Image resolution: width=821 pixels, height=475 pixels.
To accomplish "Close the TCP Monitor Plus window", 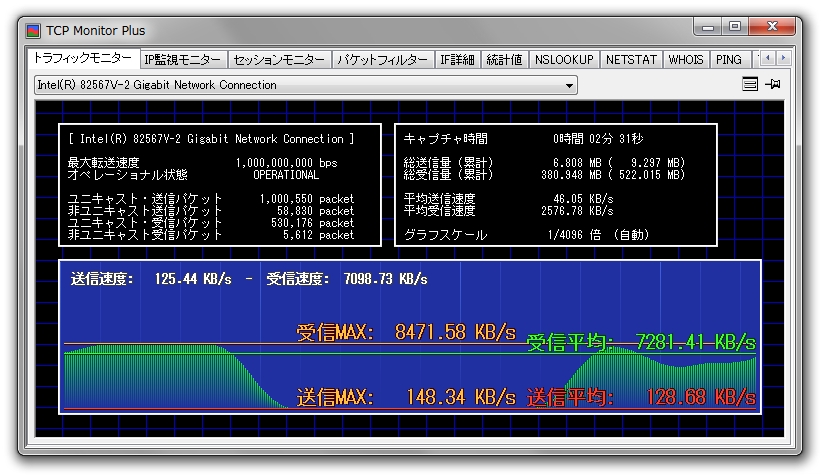I will coord(772,27).
